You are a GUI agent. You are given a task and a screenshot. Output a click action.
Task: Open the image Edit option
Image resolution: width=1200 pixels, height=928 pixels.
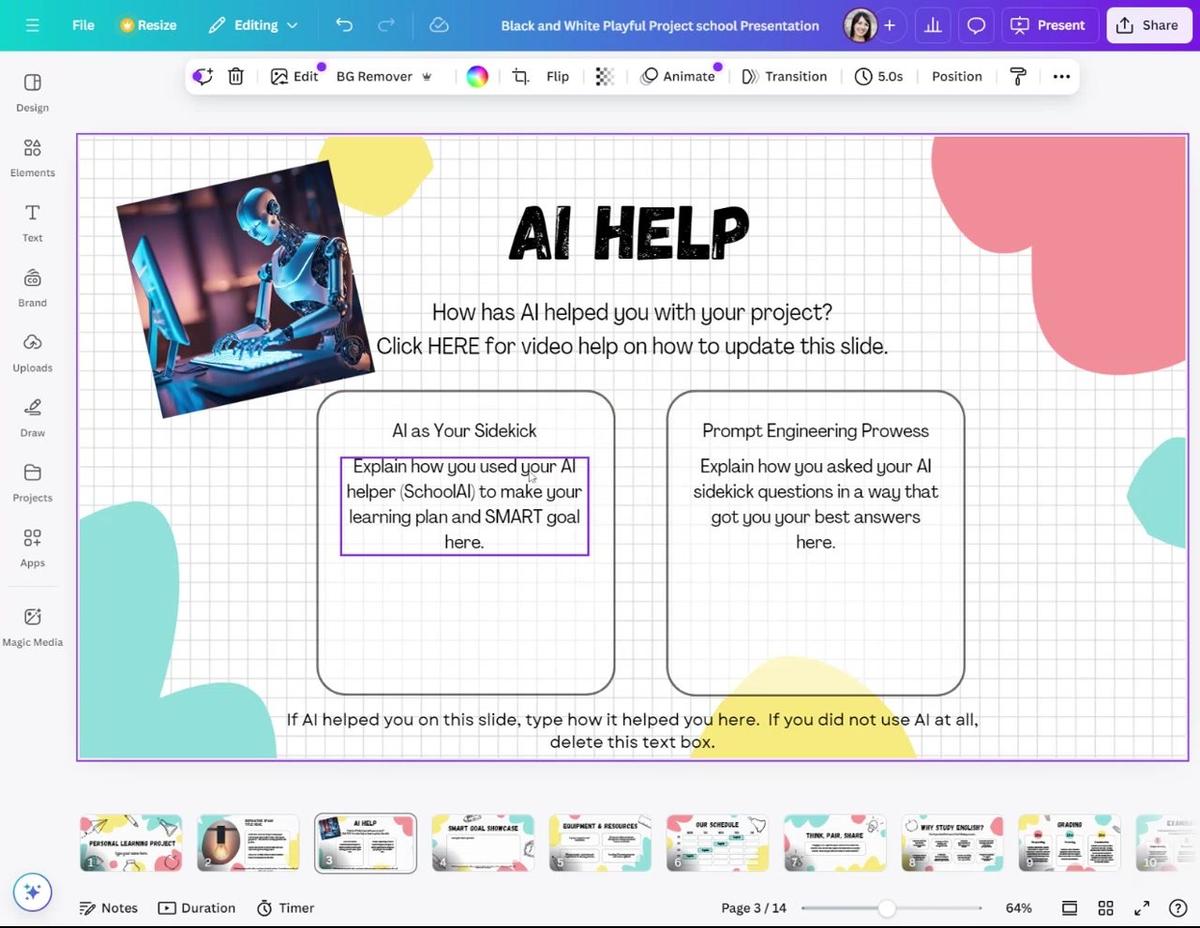[x=295, y=76]
